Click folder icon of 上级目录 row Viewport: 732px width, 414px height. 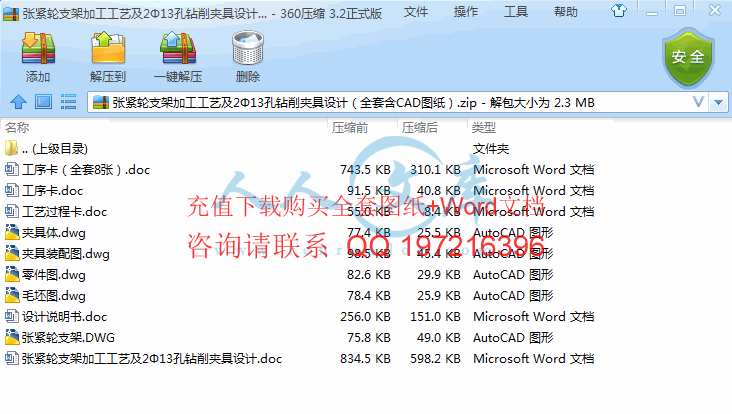(12, 148)
